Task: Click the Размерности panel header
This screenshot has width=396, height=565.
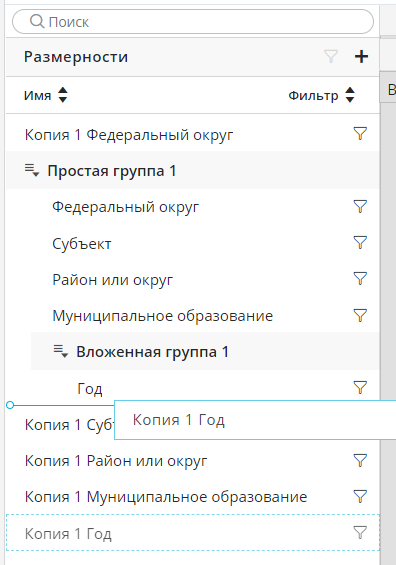Action: pos(193,57)
